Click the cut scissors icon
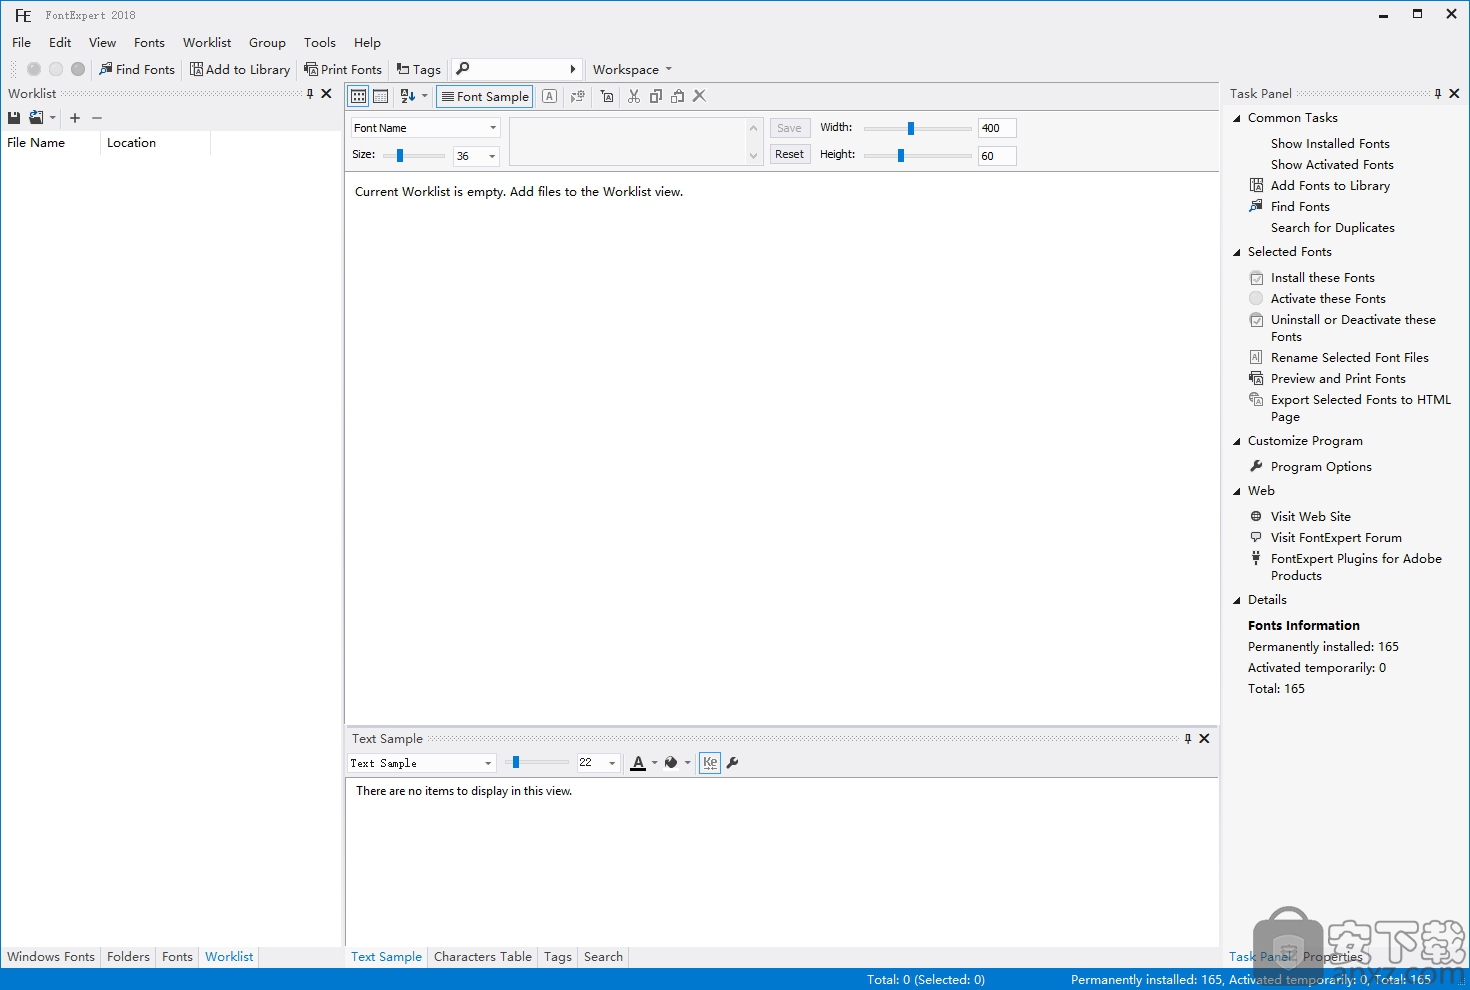The width and height of the screenshot is (1470, 990). pos(634,96)
